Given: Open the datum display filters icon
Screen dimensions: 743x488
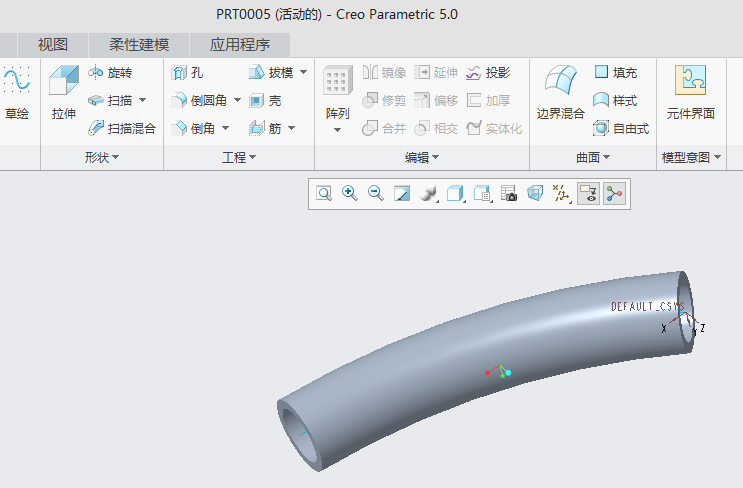Looking at the screenshot, I should coord(562,193).
